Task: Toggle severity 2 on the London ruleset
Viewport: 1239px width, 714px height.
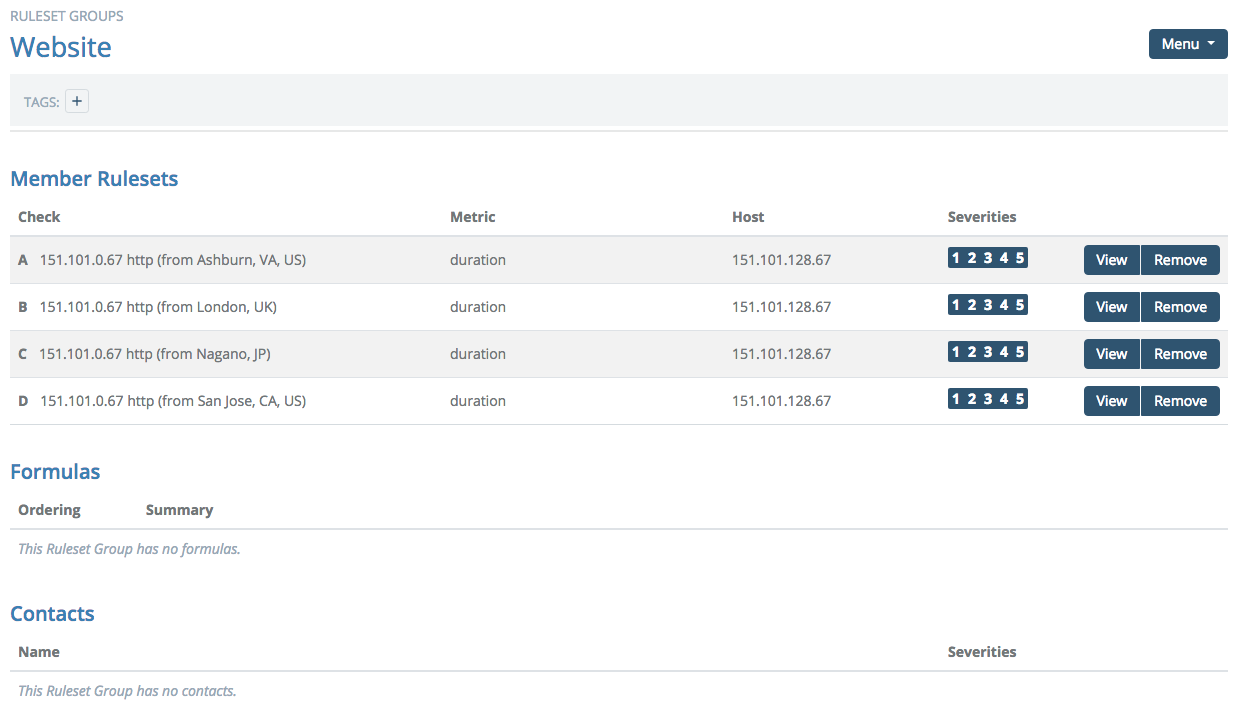Action: click(972, 304)
